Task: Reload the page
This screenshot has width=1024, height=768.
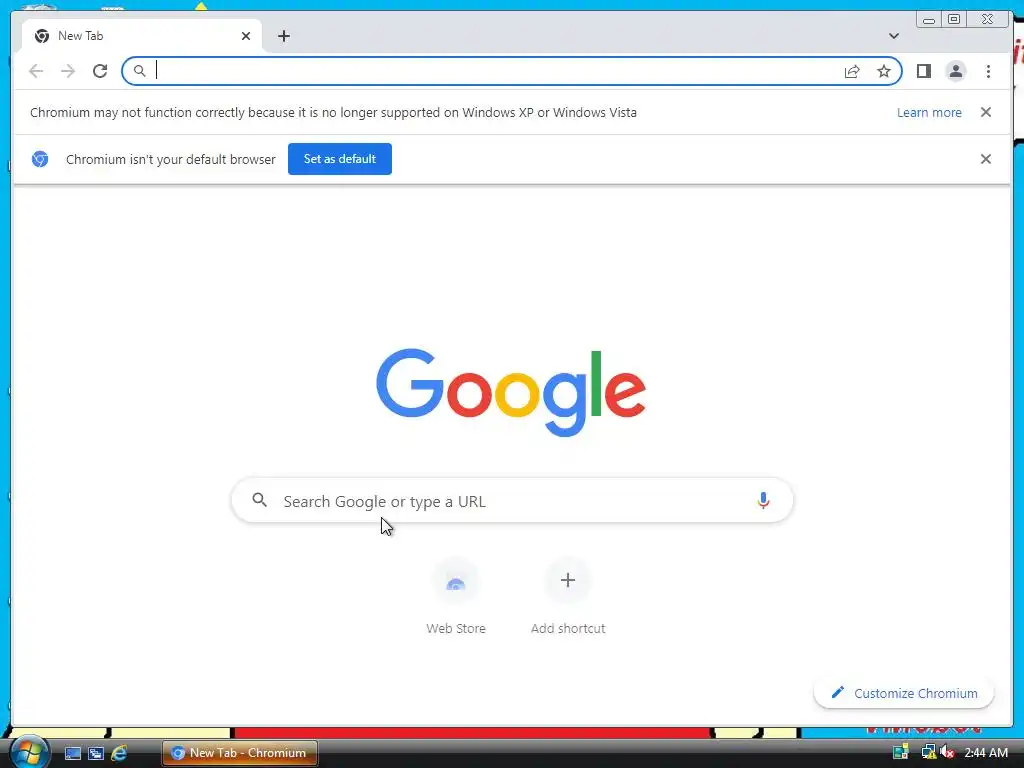Action: (x=100, y=71)
